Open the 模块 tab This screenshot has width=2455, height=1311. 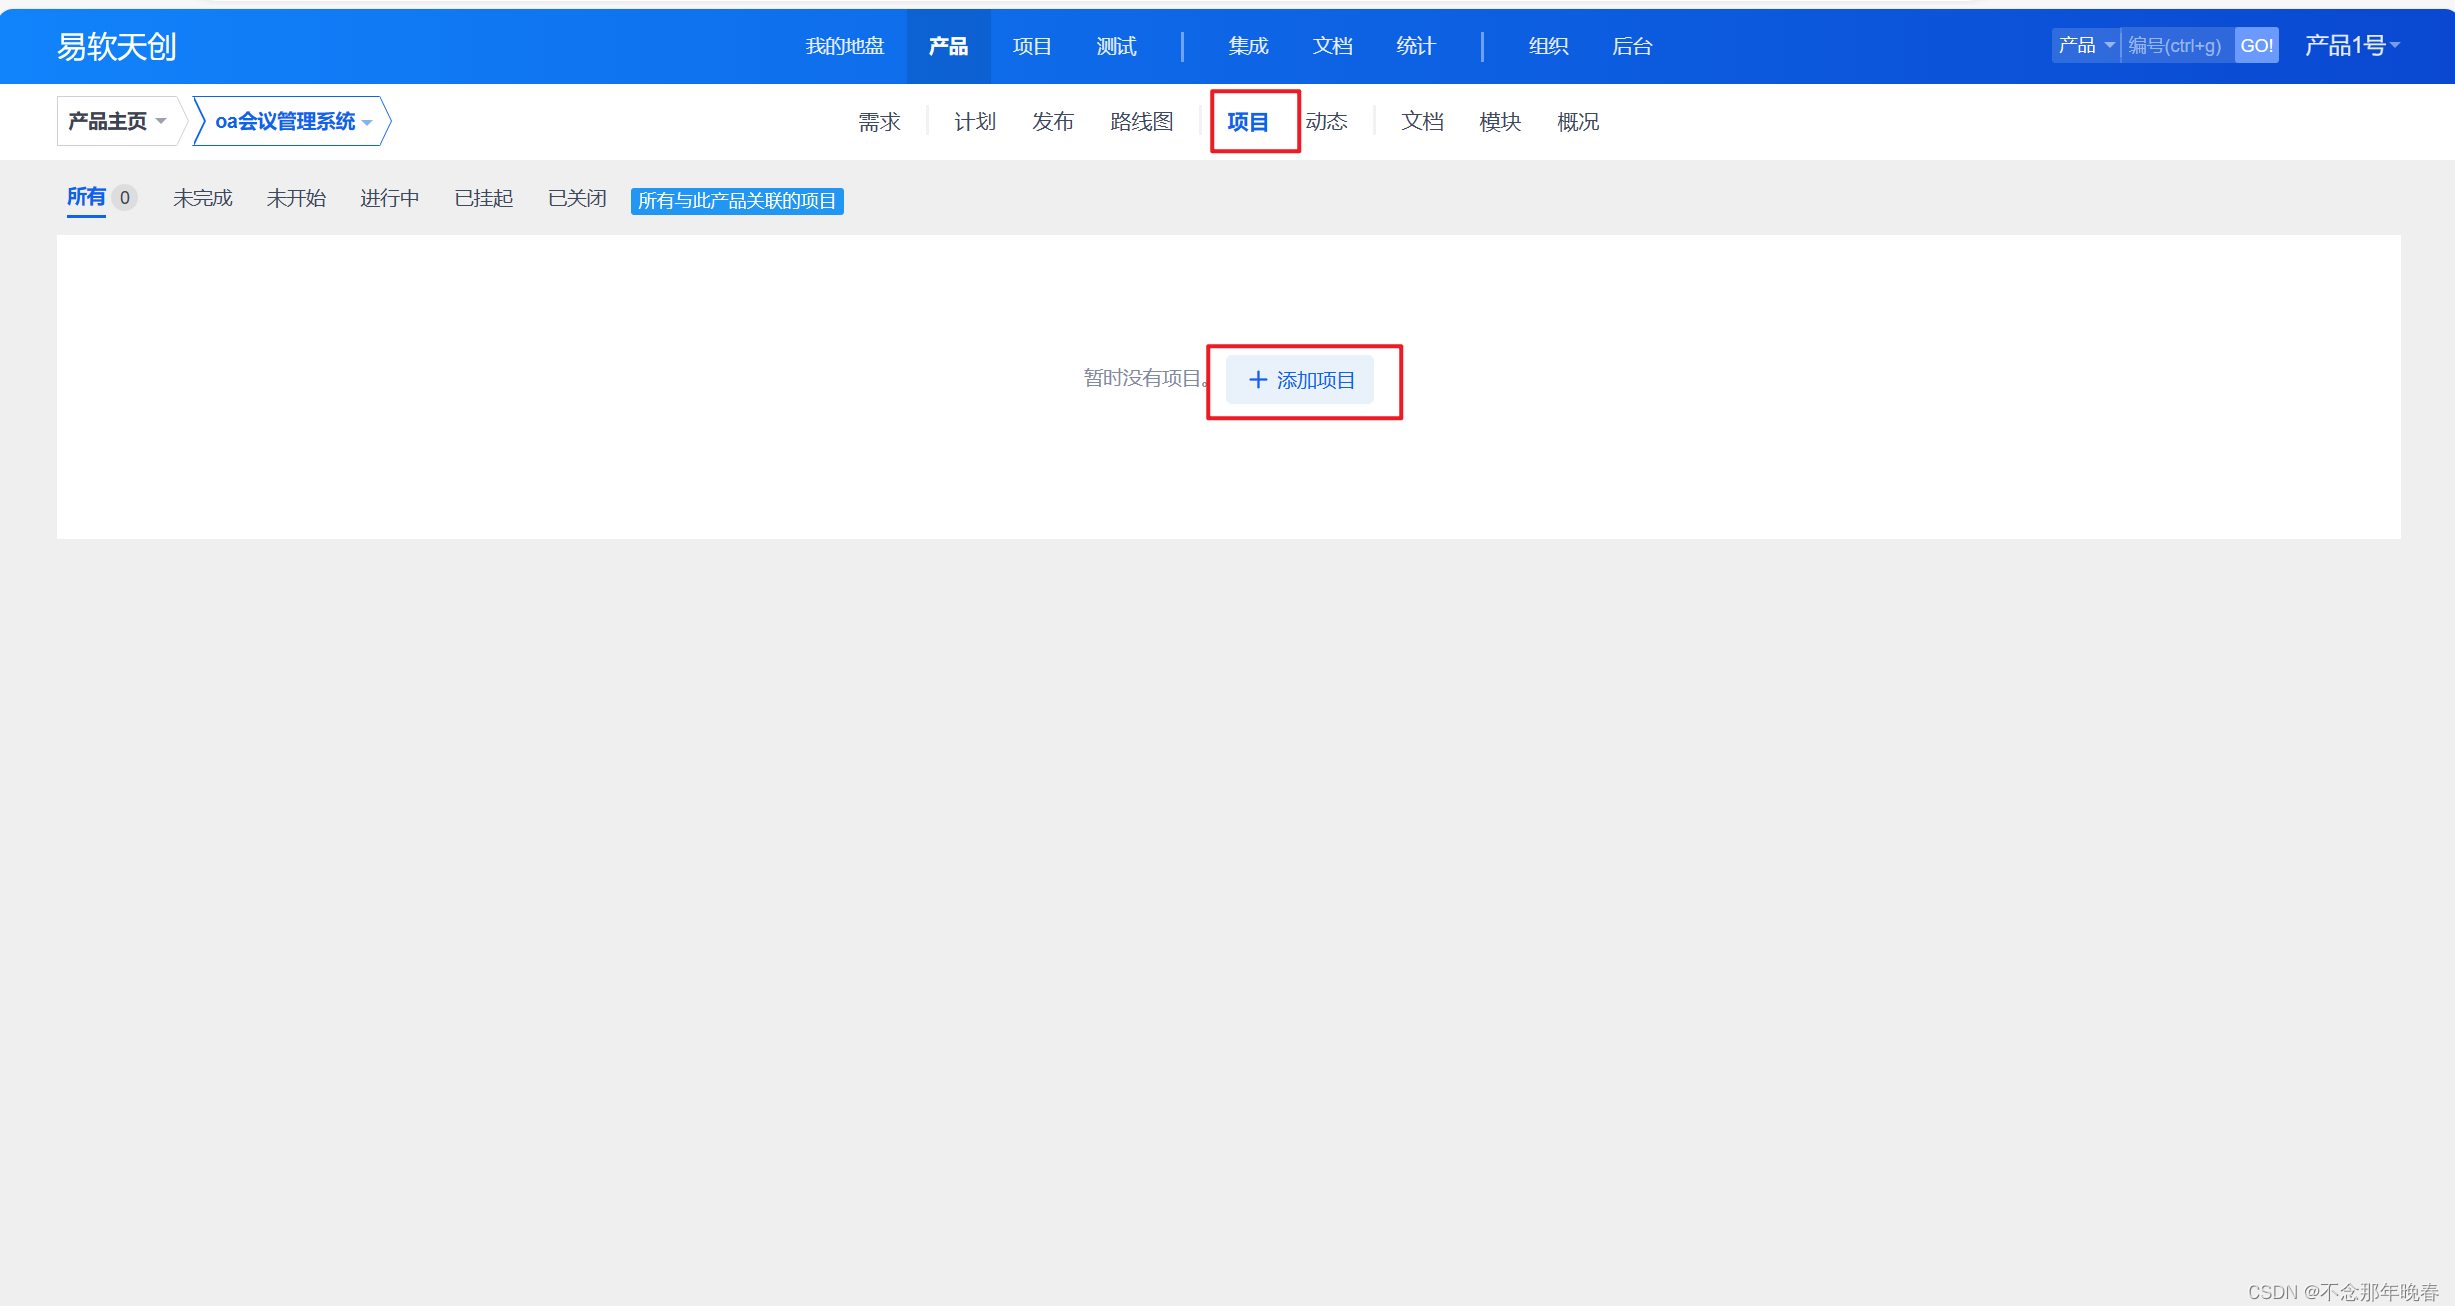pyautogui.click(x=1500, y=121)
